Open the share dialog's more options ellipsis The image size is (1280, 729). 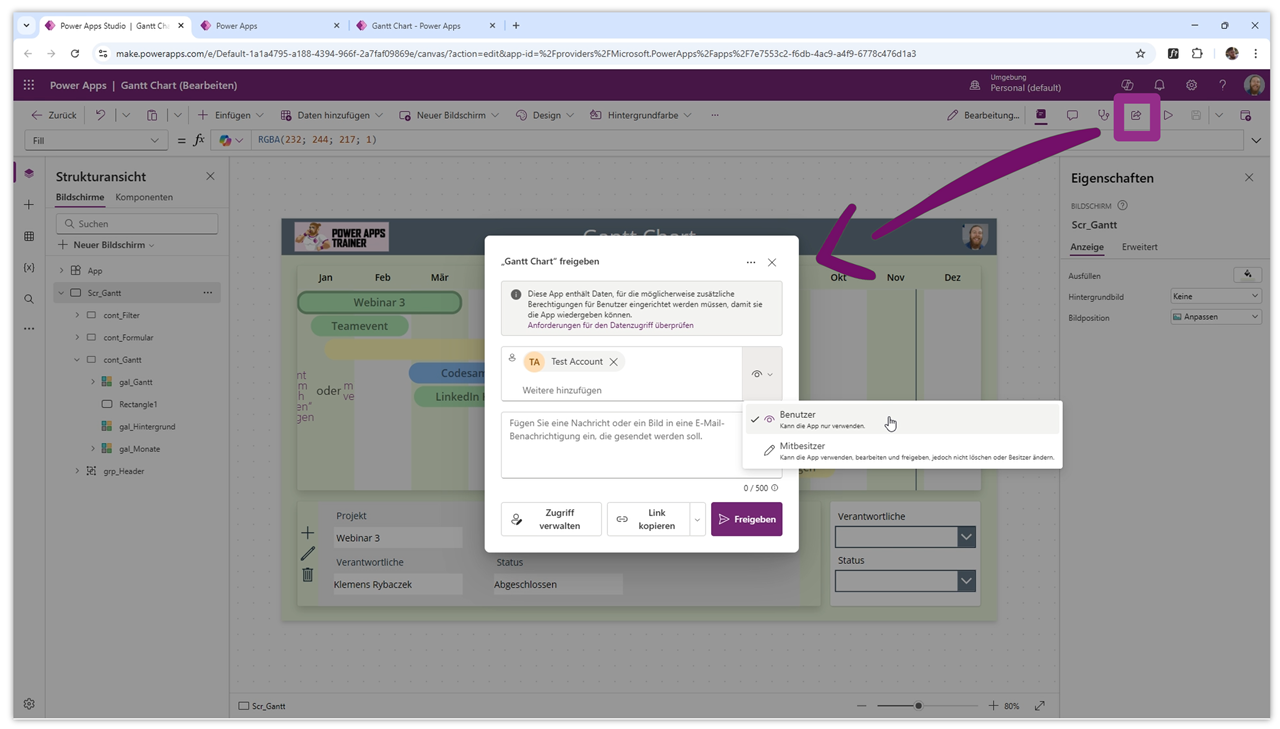[751, 262]
